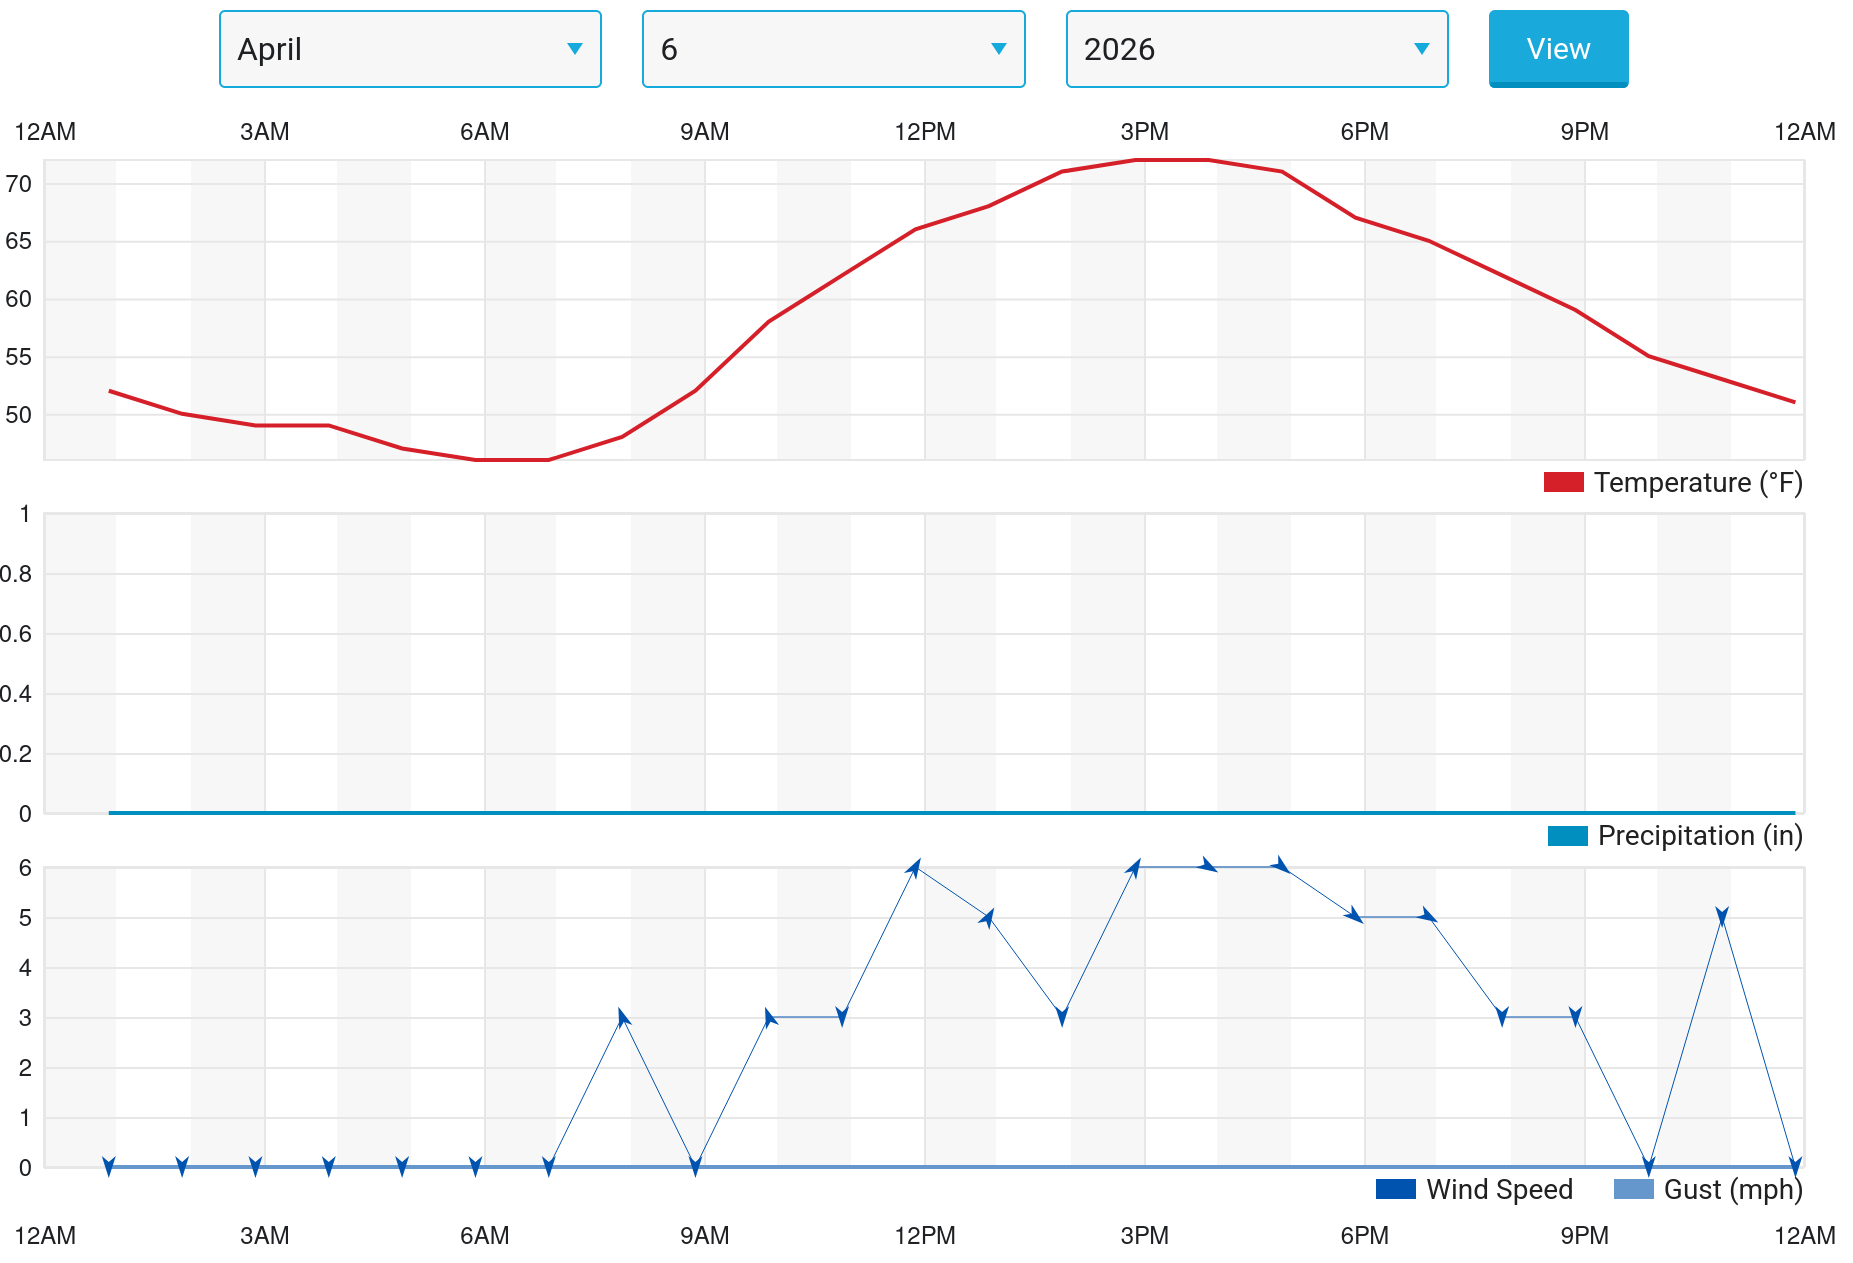Open the 2026 year dropdown
The height and width of the screenshot is (1263, 1853).
point(1256,49)
